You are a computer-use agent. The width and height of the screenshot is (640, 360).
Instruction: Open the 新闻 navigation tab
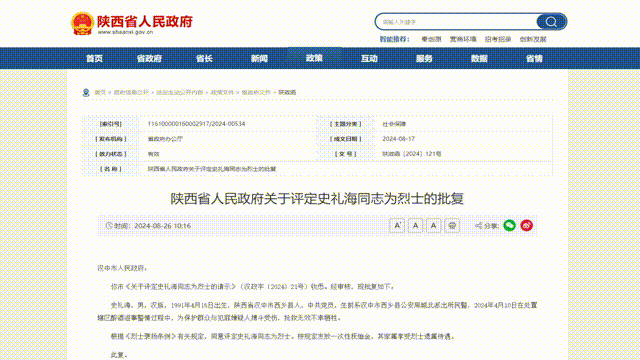[x=259, y=58]
